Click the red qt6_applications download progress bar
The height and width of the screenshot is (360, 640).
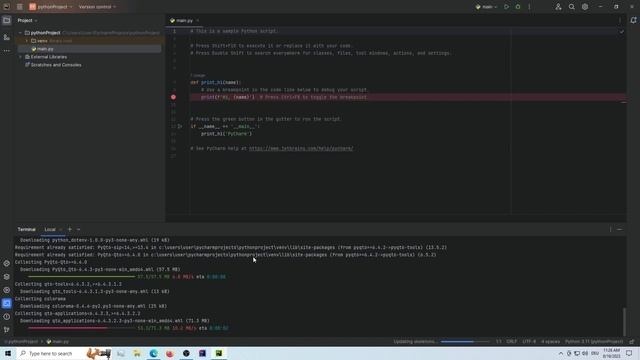81,328
